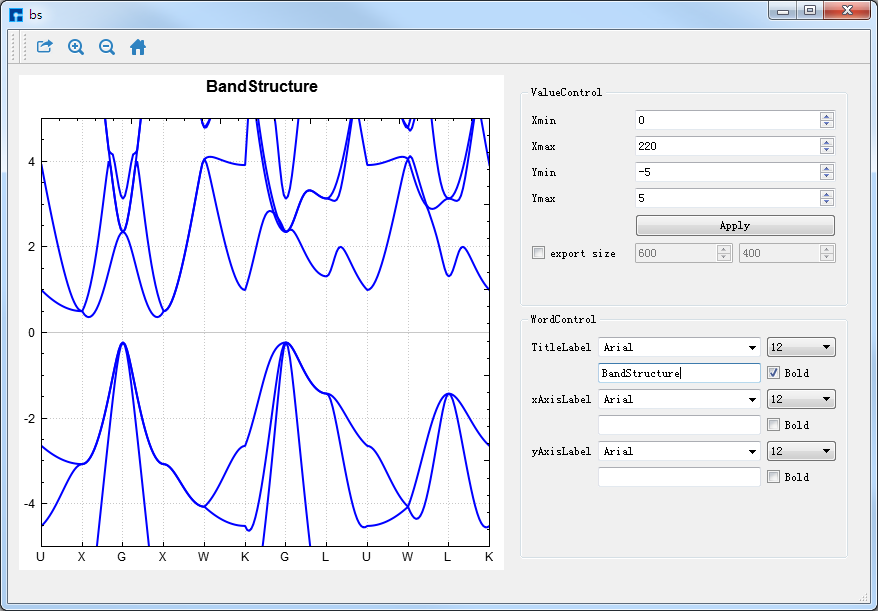Increase Ymax with the up spinner arrow
878x611 pixels.
coord(826,194)
